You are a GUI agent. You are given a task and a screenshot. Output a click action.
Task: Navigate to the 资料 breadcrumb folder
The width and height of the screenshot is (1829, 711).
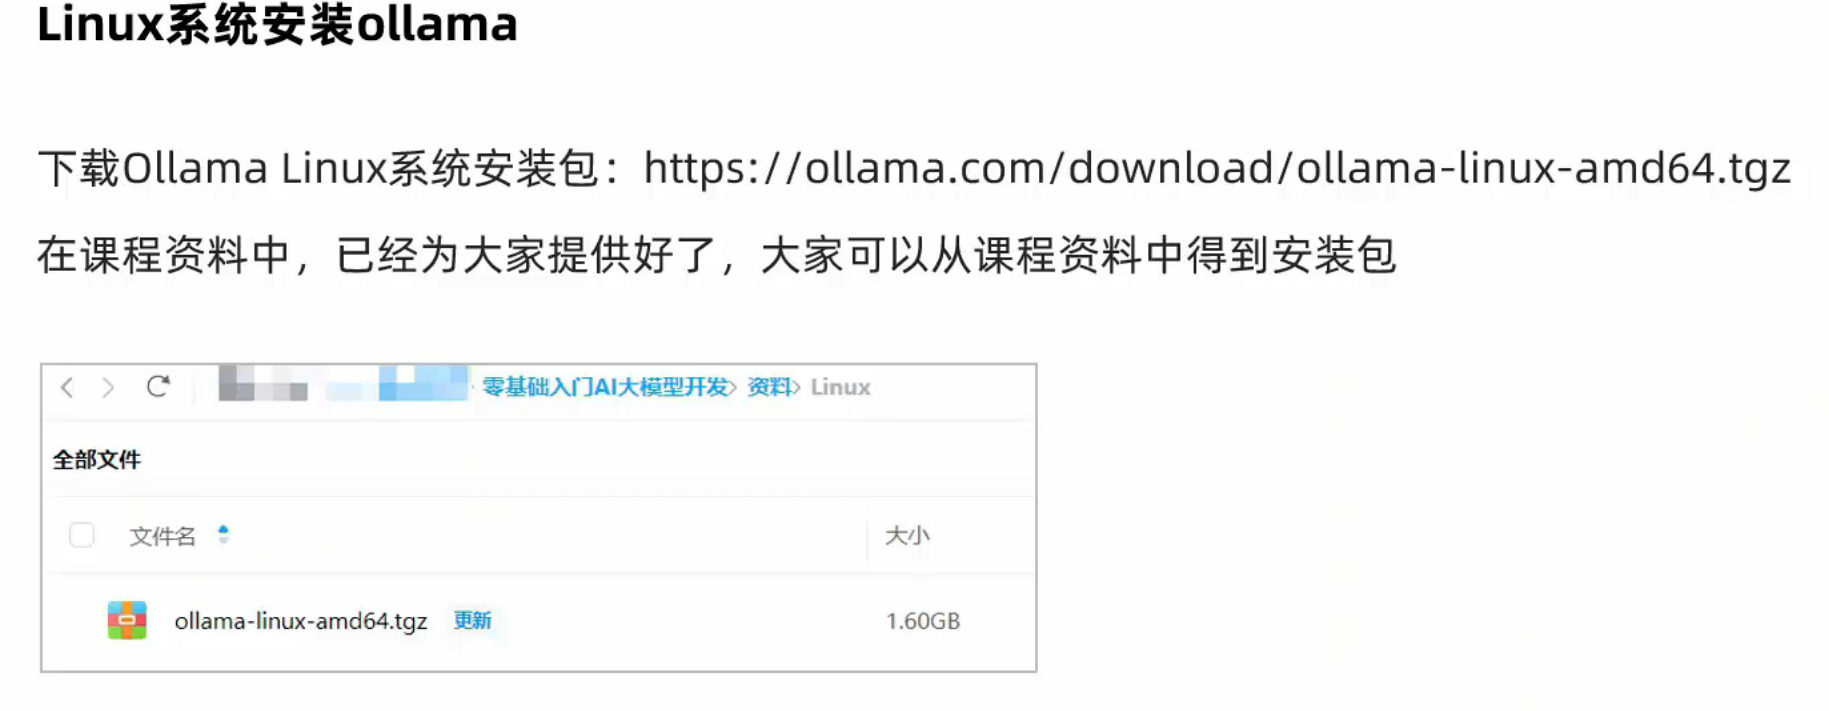(768, 387)
